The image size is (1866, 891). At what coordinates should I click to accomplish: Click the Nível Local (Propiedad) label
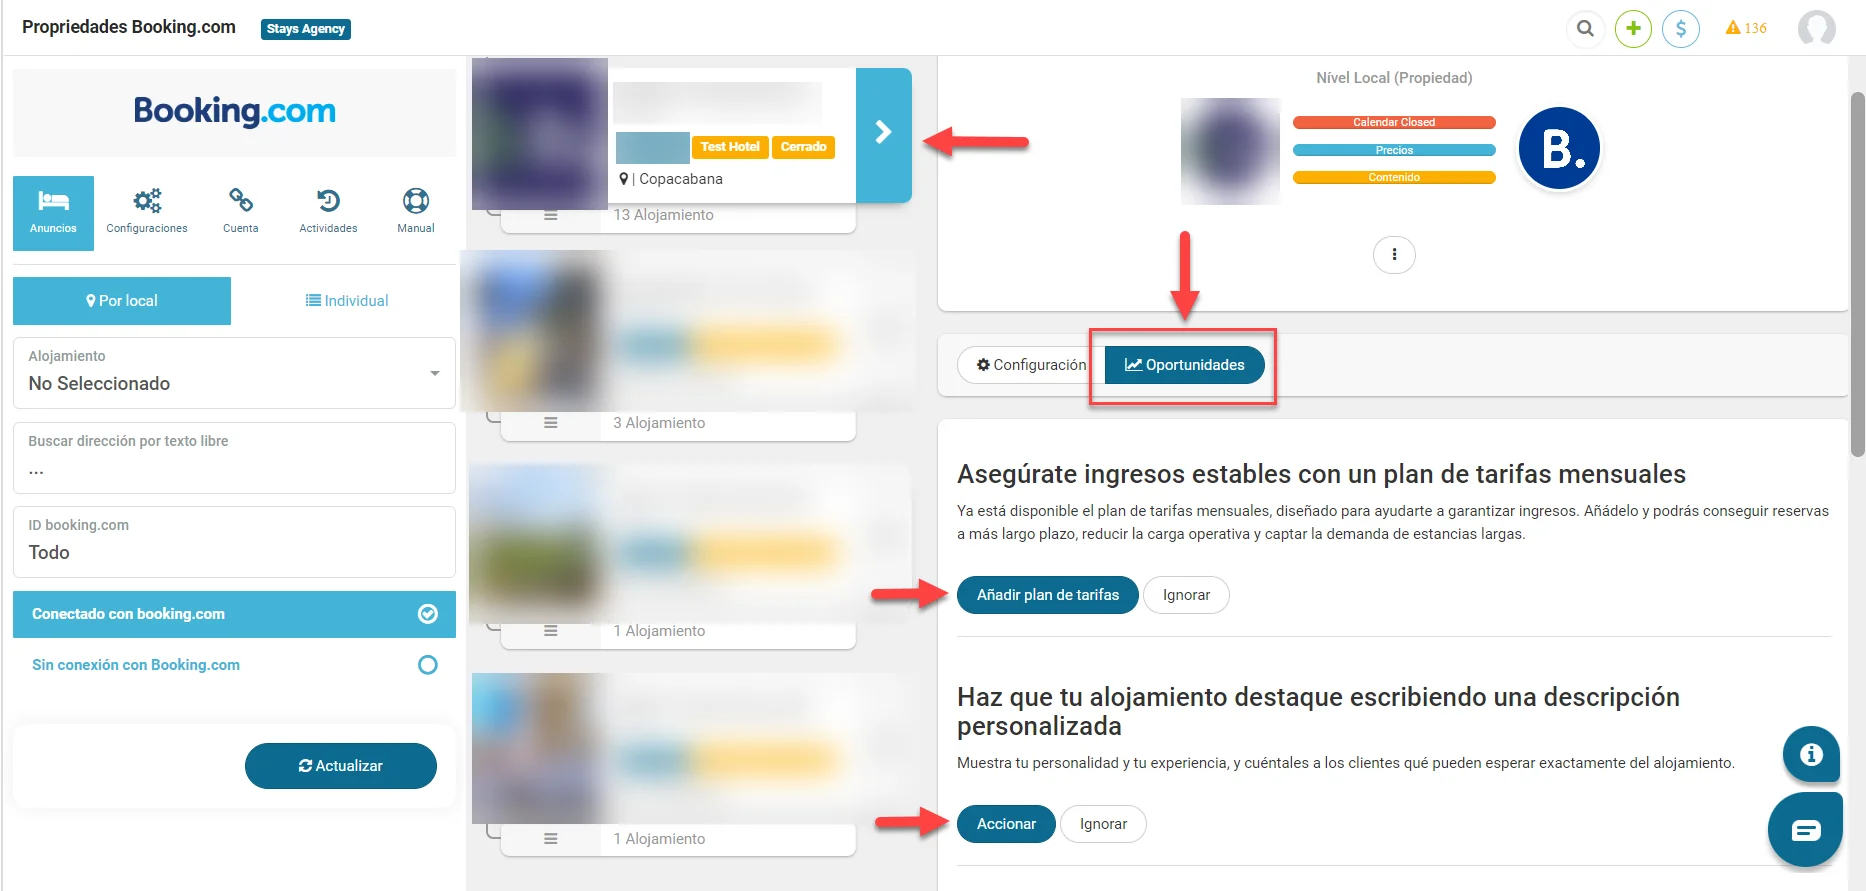click(x=1394, y=78)
